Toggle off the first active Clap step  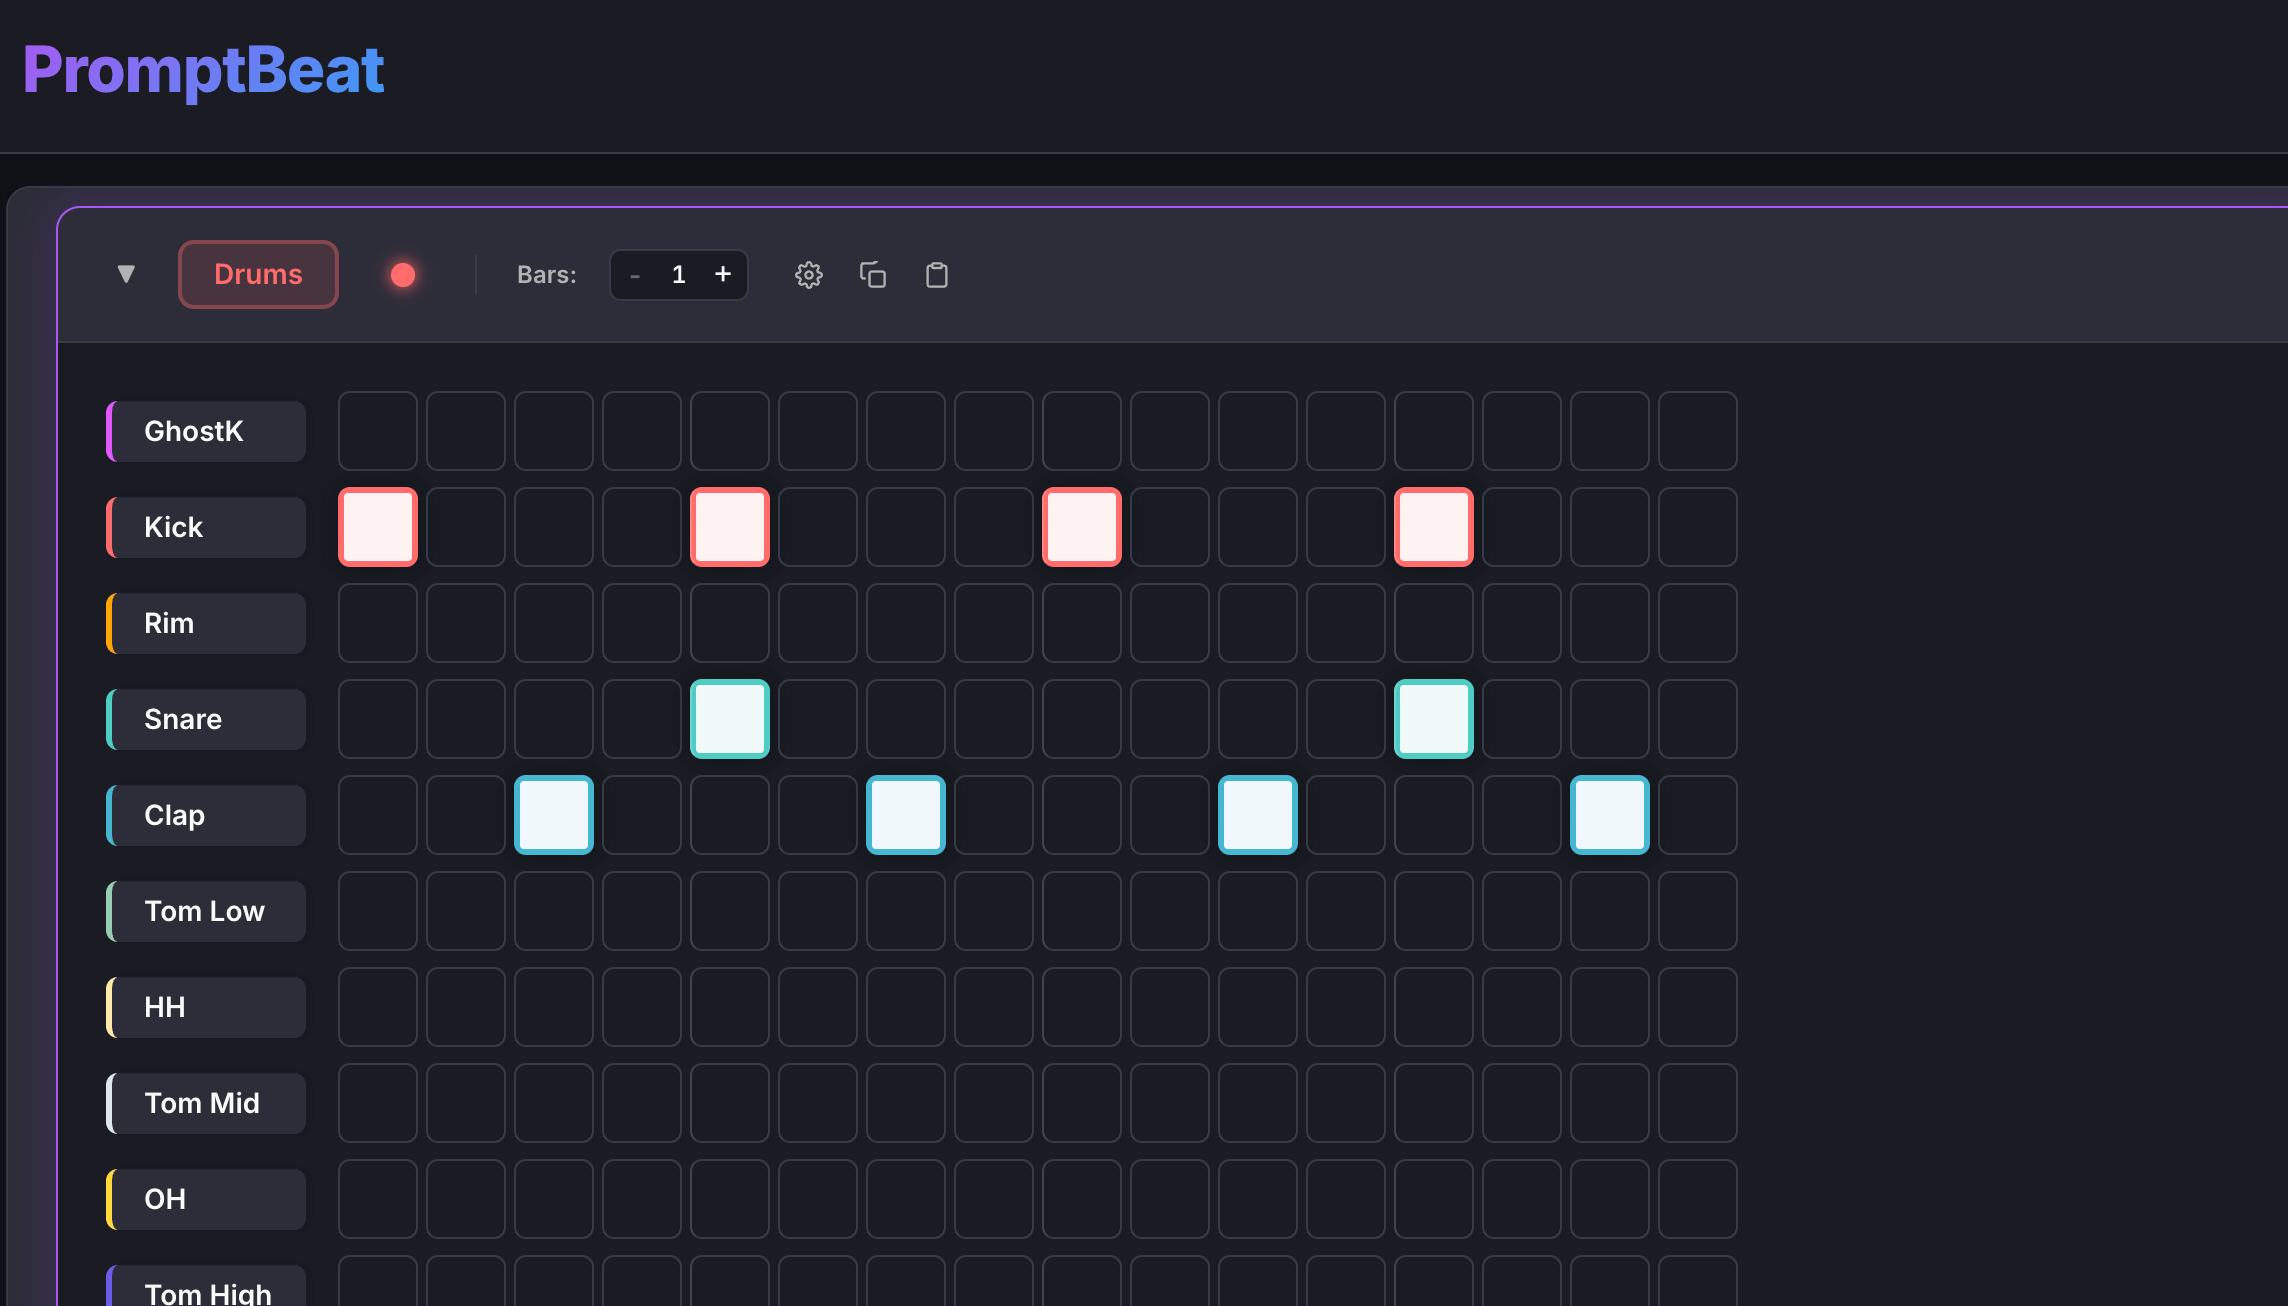[554, 815]
